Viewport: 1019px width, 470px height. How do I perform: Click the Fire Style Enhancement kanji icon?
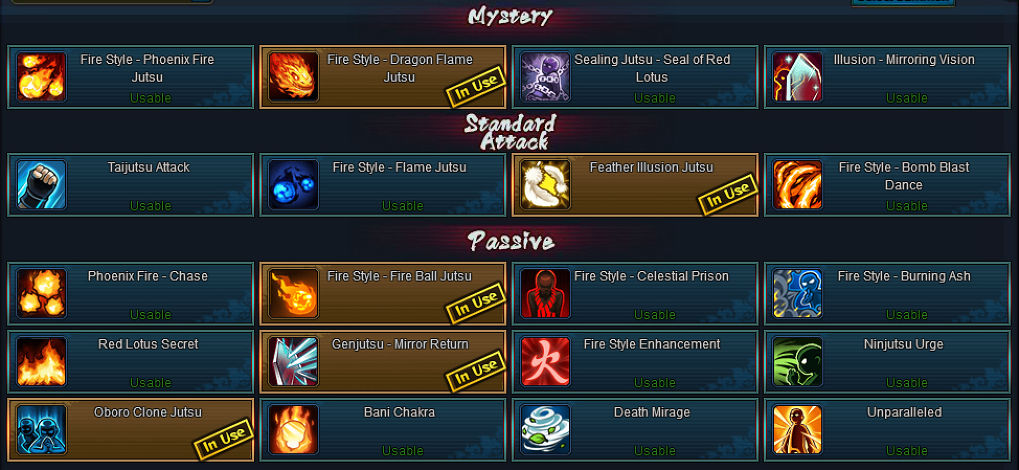pos(545,361)
